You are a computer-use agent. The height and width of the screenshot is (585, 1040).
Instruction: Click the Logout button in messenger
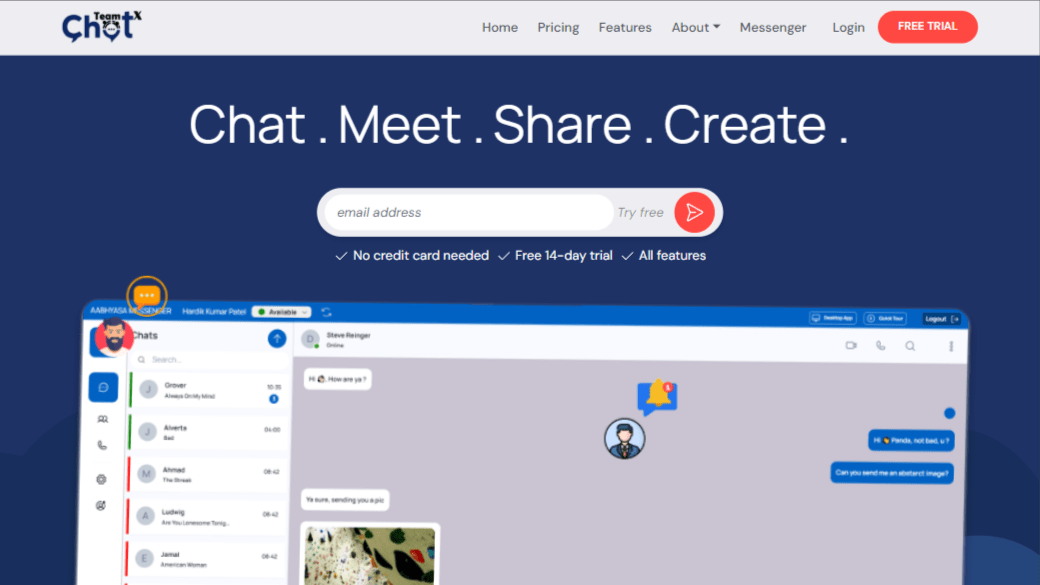[941, 318]
